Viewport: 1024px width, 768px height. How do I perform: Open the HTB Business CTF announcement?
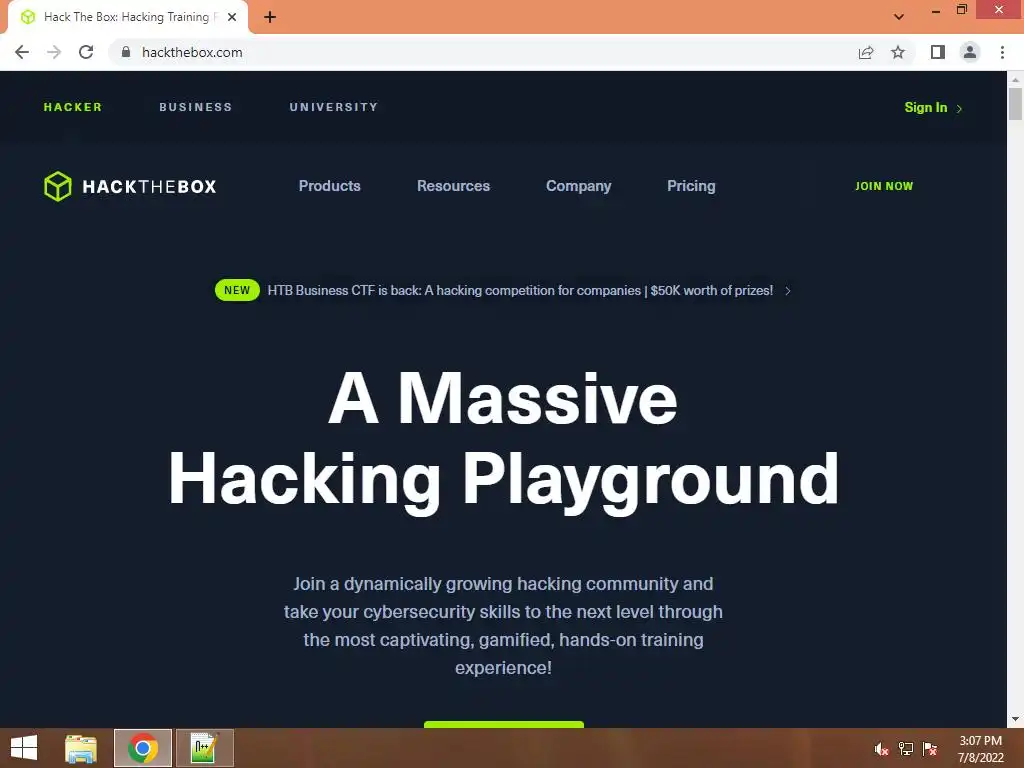coord(520,291)
